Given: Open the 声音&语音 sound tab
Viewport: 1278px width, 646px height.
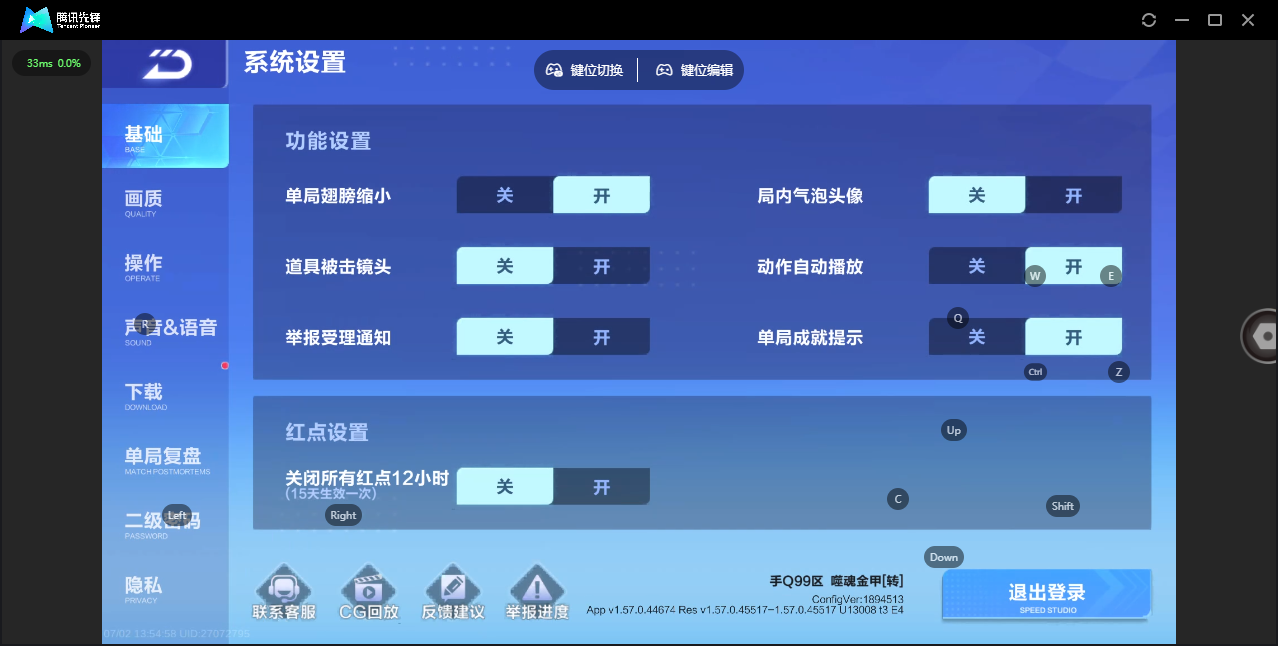Looking at the screenshot, I should coord(165,330).
